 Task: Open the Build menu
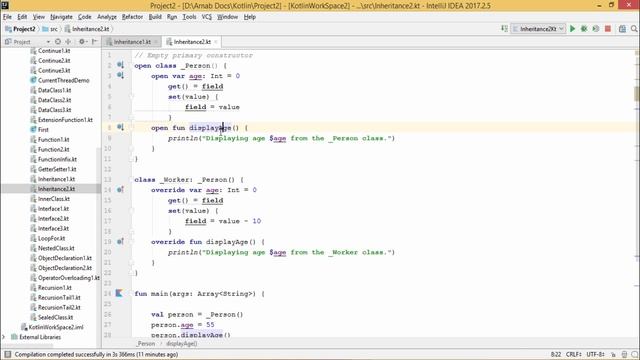(x=155, y=17)
